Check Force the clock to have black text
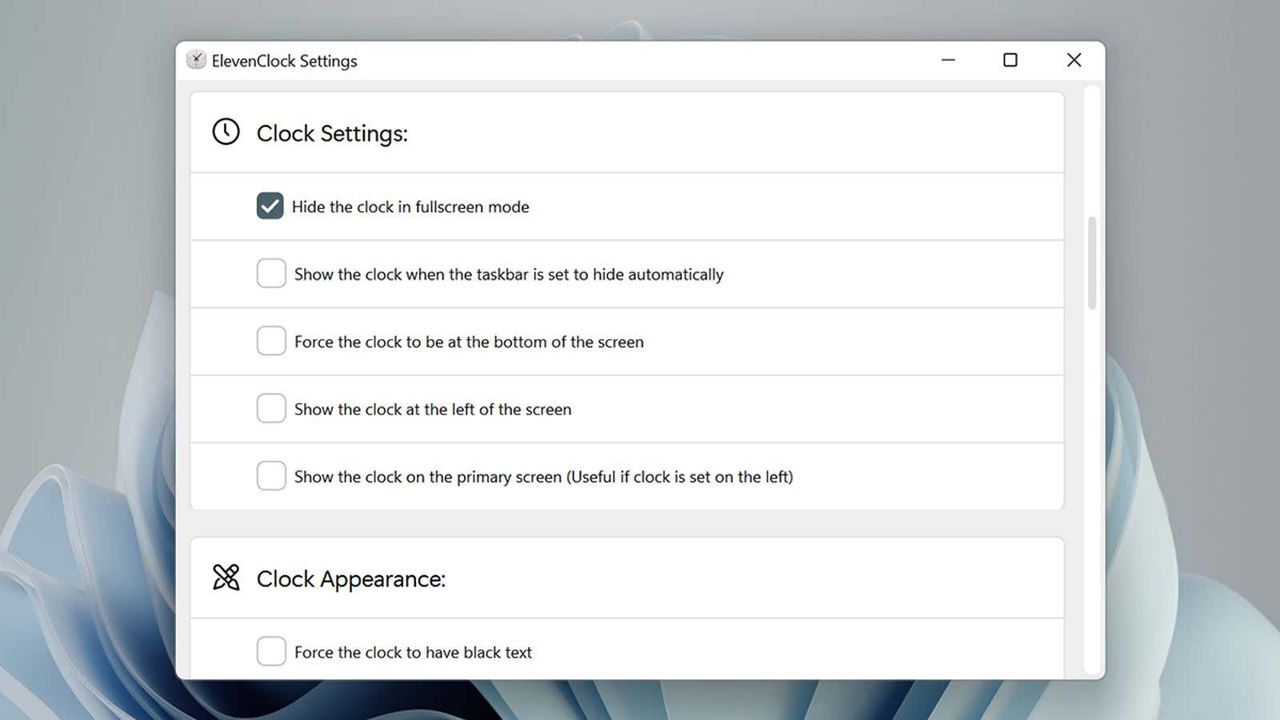 tap(271, 651)
